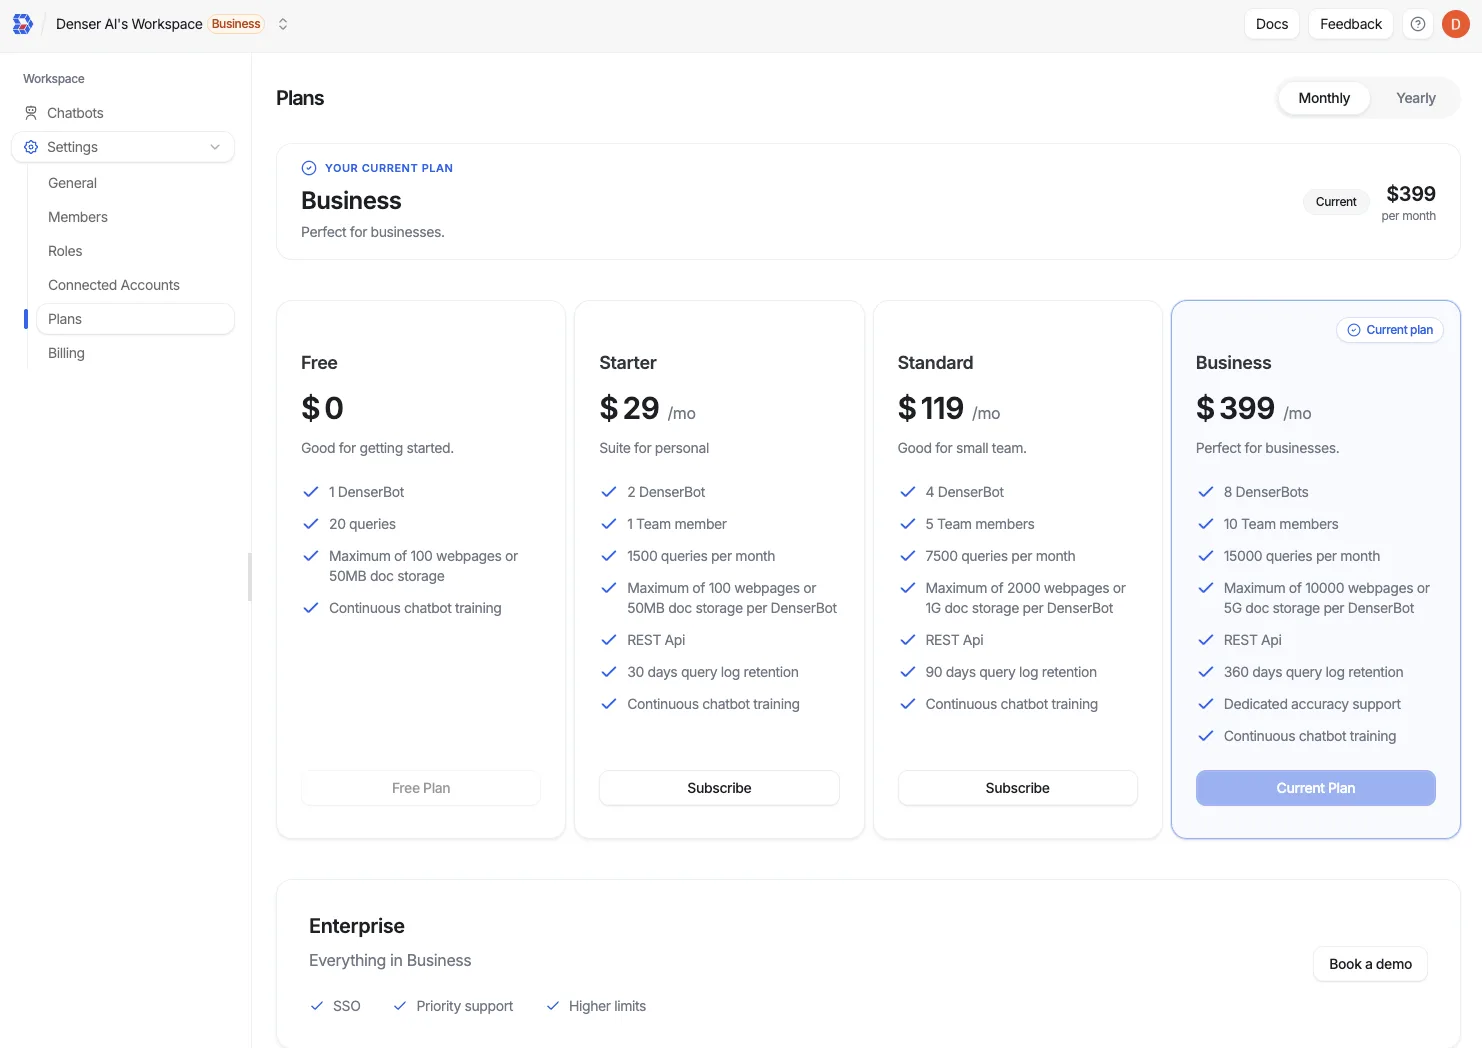Go to Chatbots in sidebar
Screen dimensions: 1482x1048
75,113
